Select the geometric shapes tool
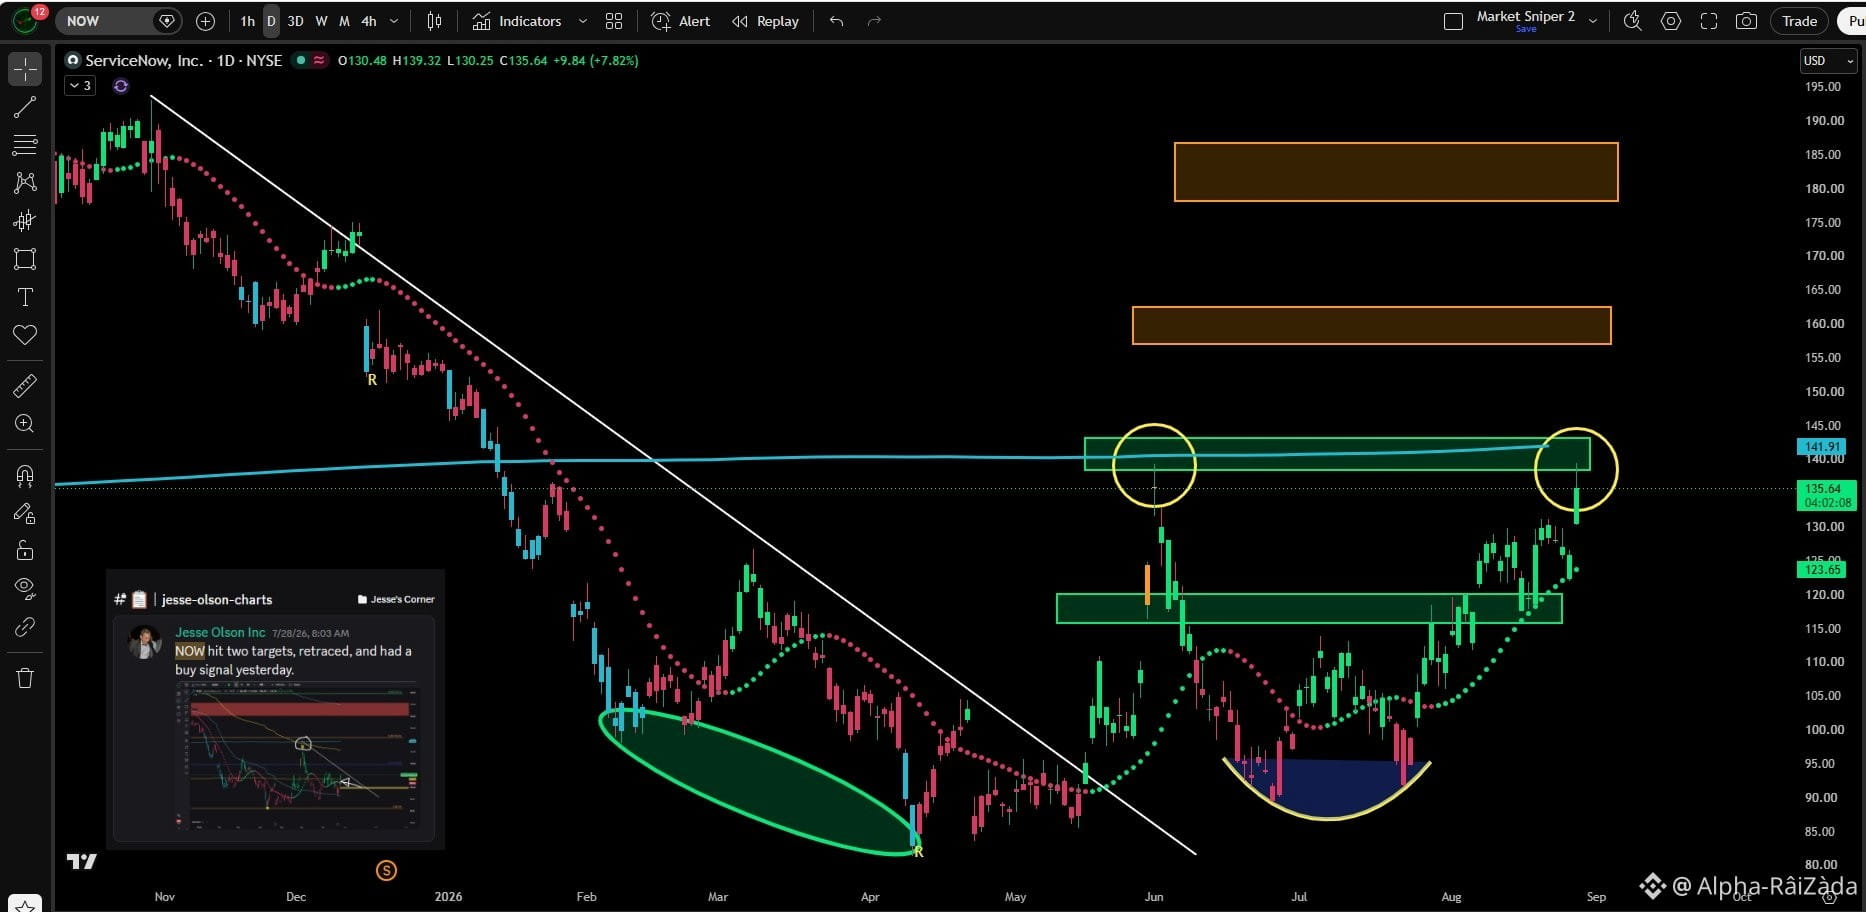 tap(25, 259)
